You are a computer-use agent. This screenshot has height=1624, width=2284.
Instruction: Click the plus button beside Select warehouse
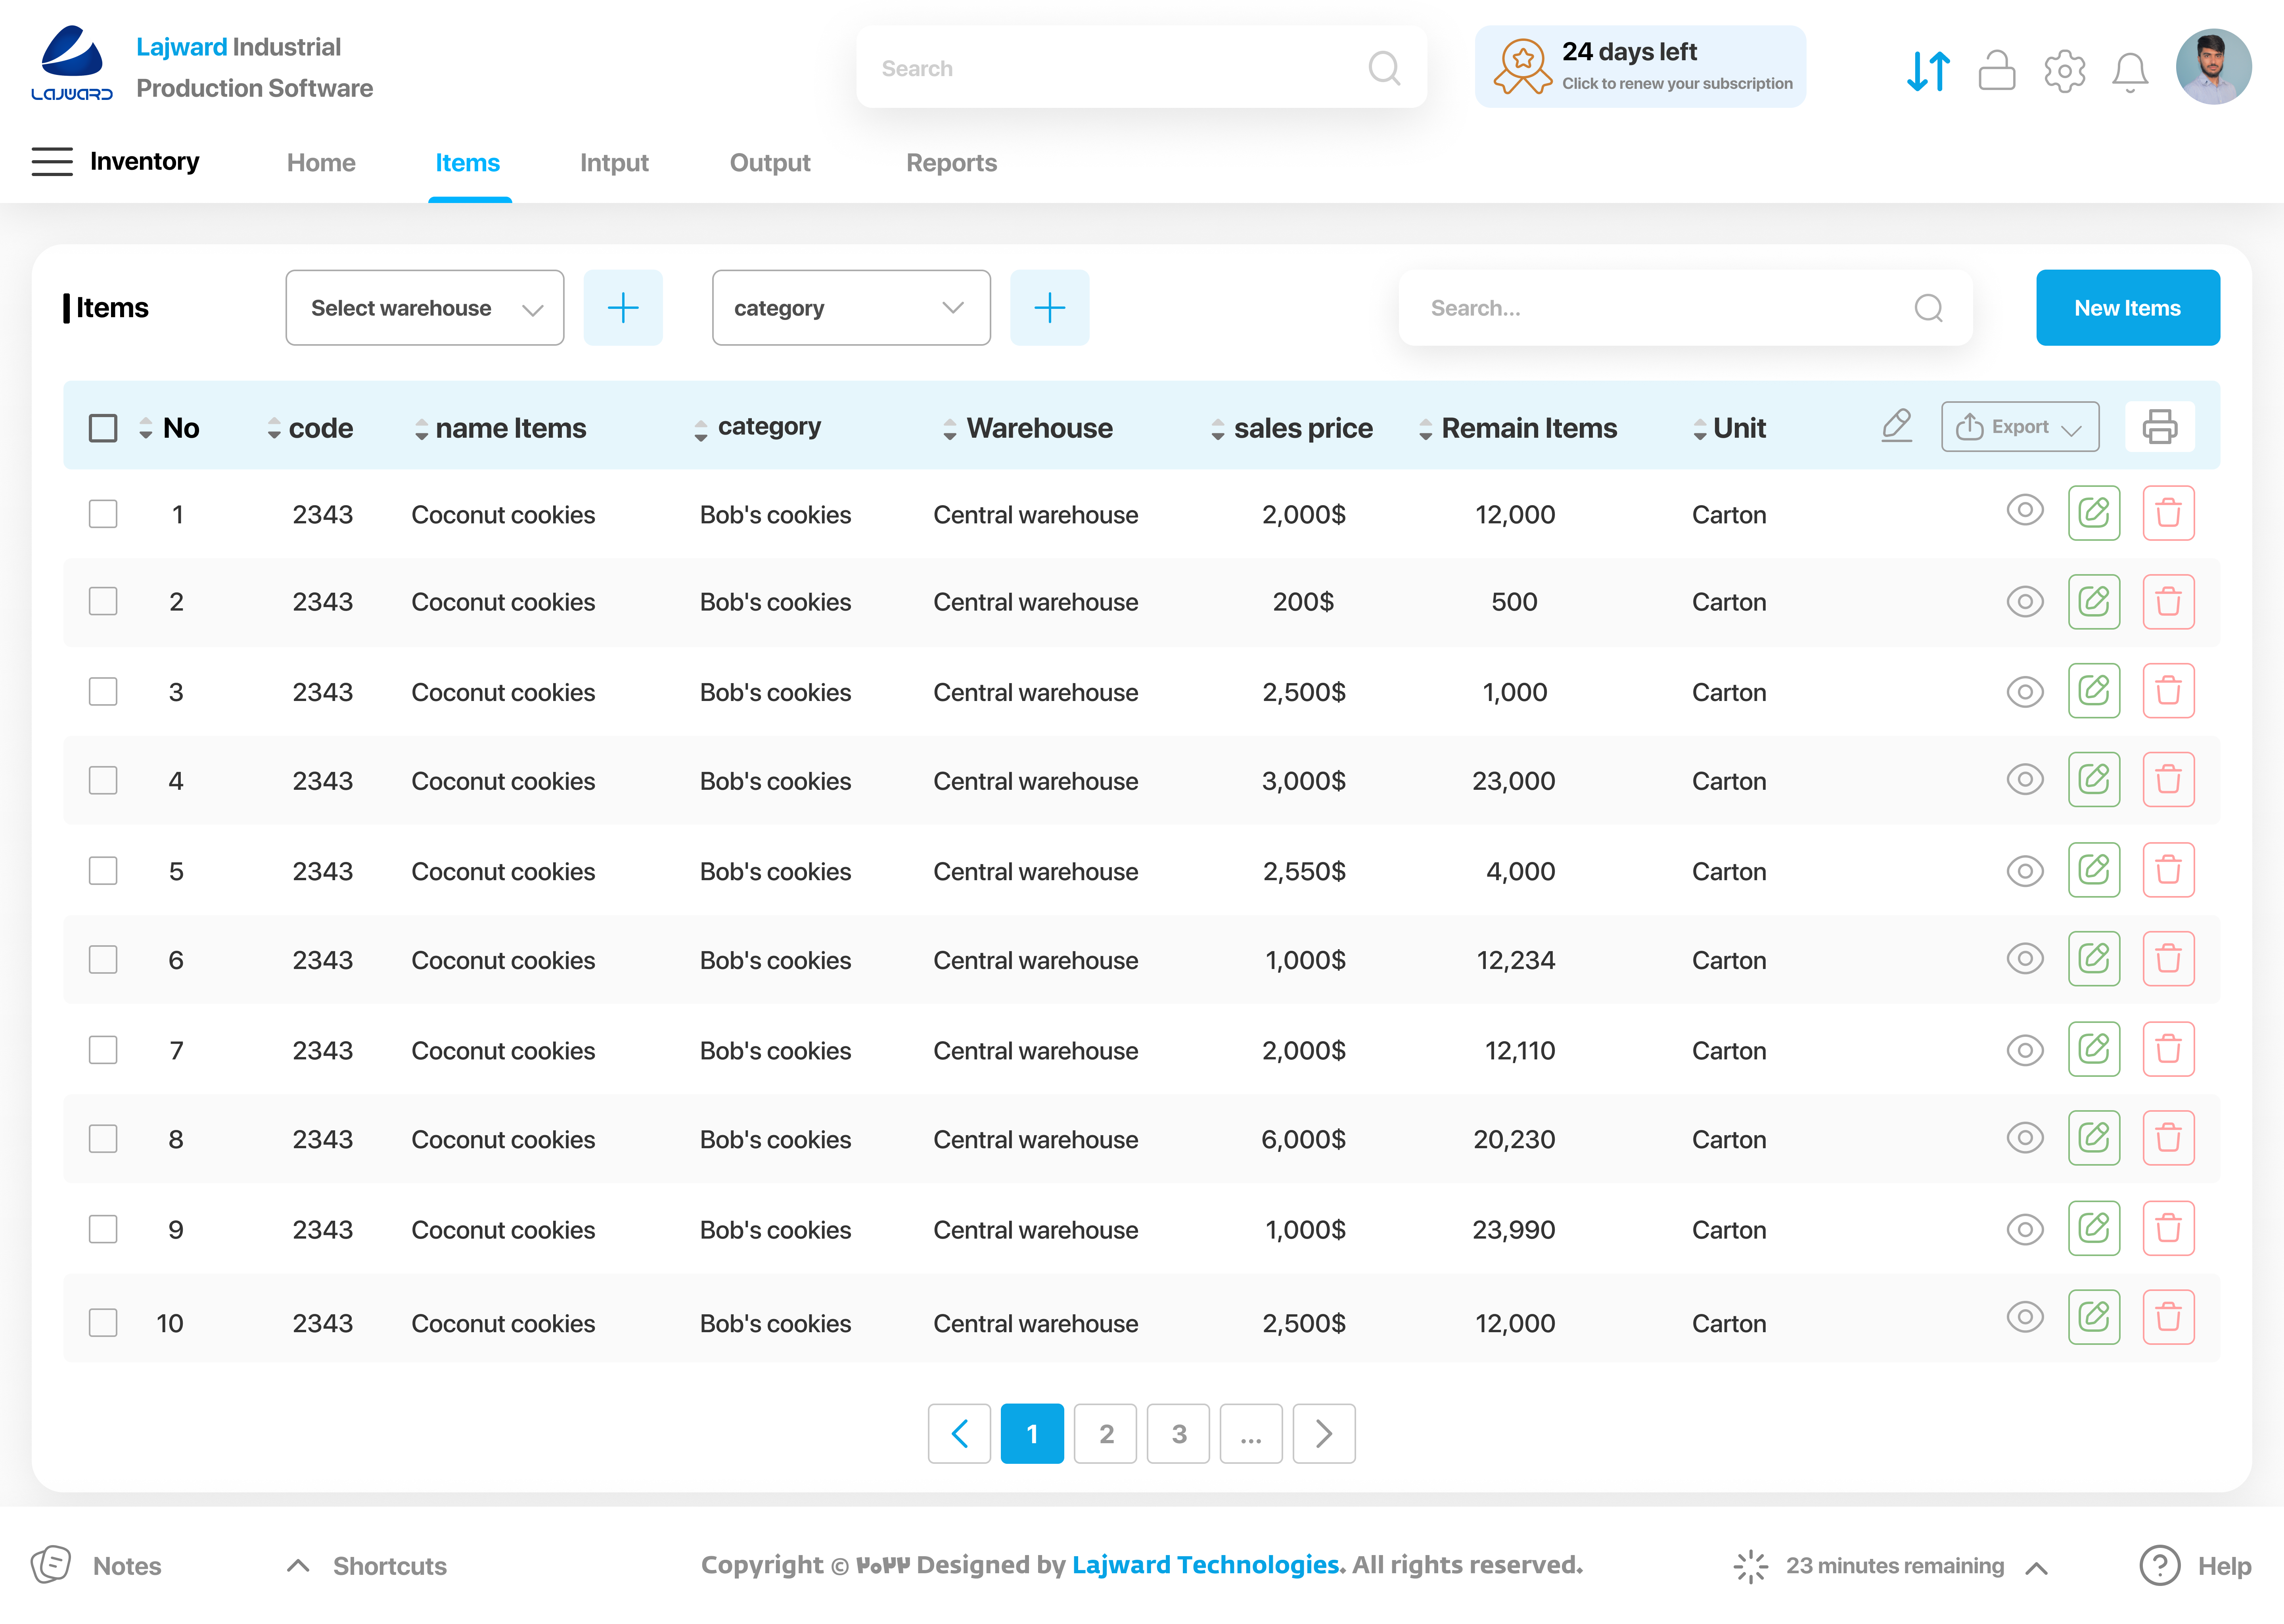click(x=622, y=308)
